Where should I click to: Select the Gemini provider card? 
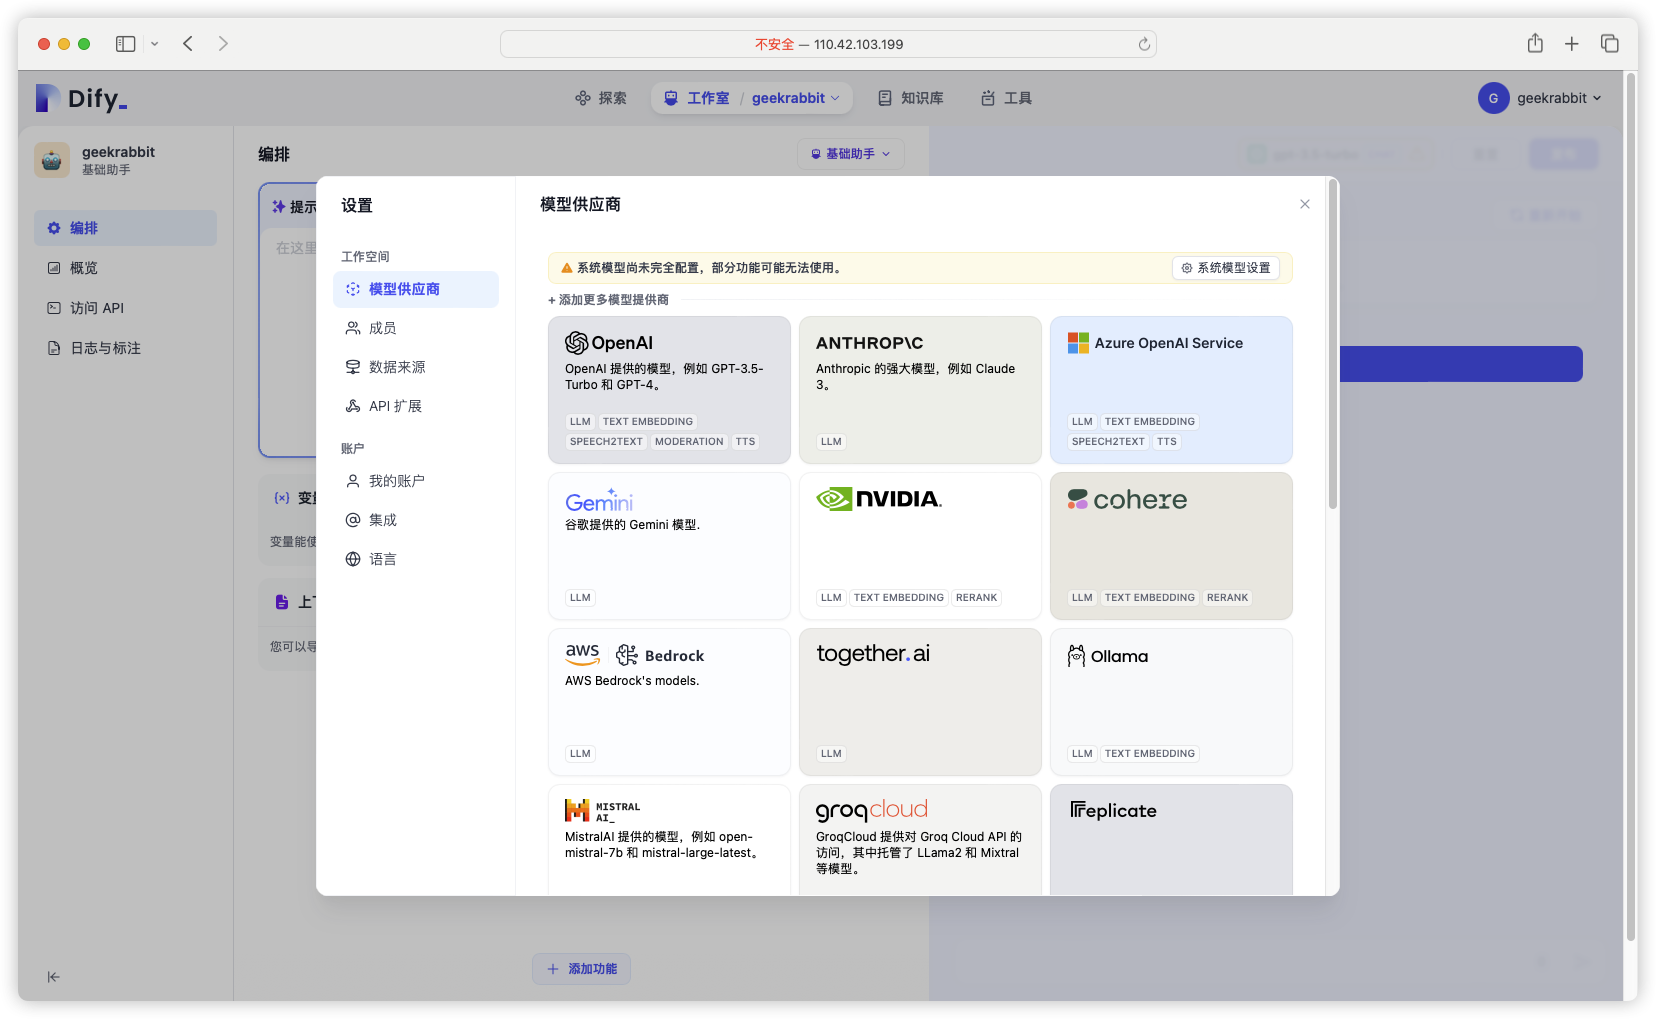pyautogui.click(x=669, y=546)
